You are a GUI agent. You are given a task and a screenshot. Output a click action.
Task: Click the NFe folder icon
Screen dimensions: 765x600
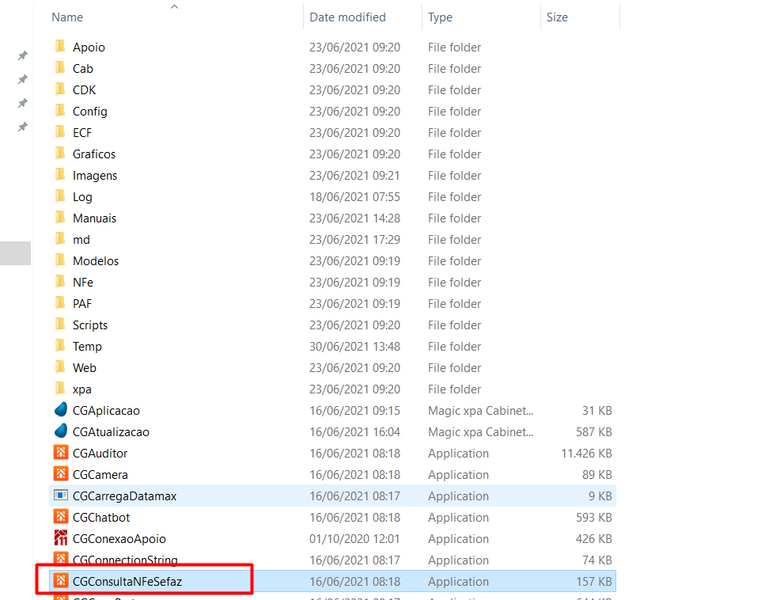coord(60,282)
